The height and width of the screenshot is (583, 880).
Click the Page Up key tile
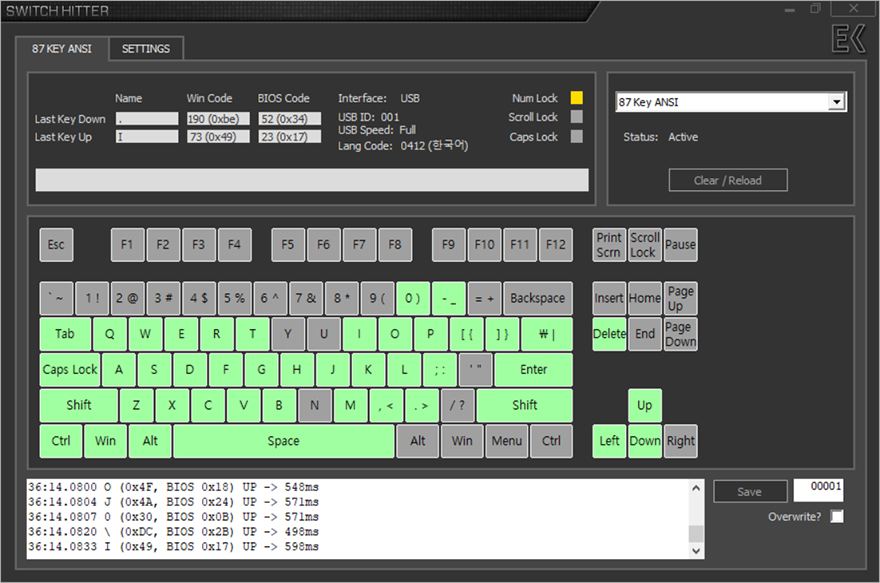pos(681,298)
